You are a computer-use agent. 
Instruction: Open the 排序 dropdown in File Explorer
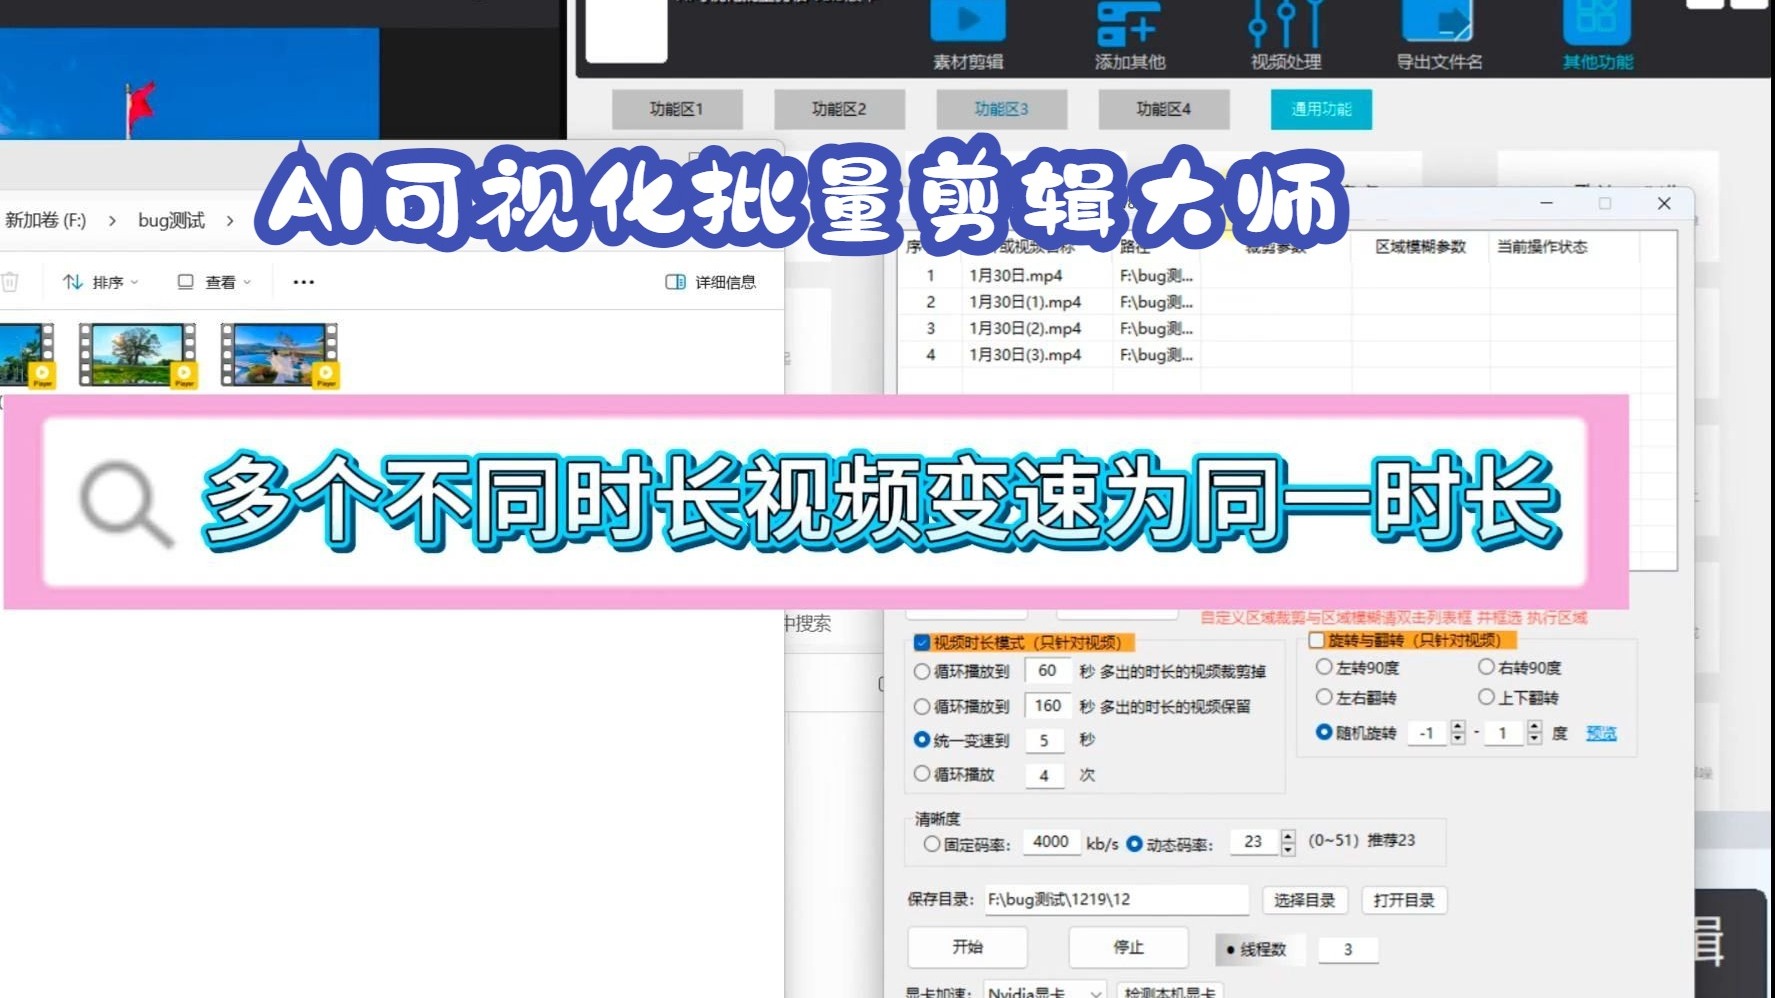coord(101,282)
